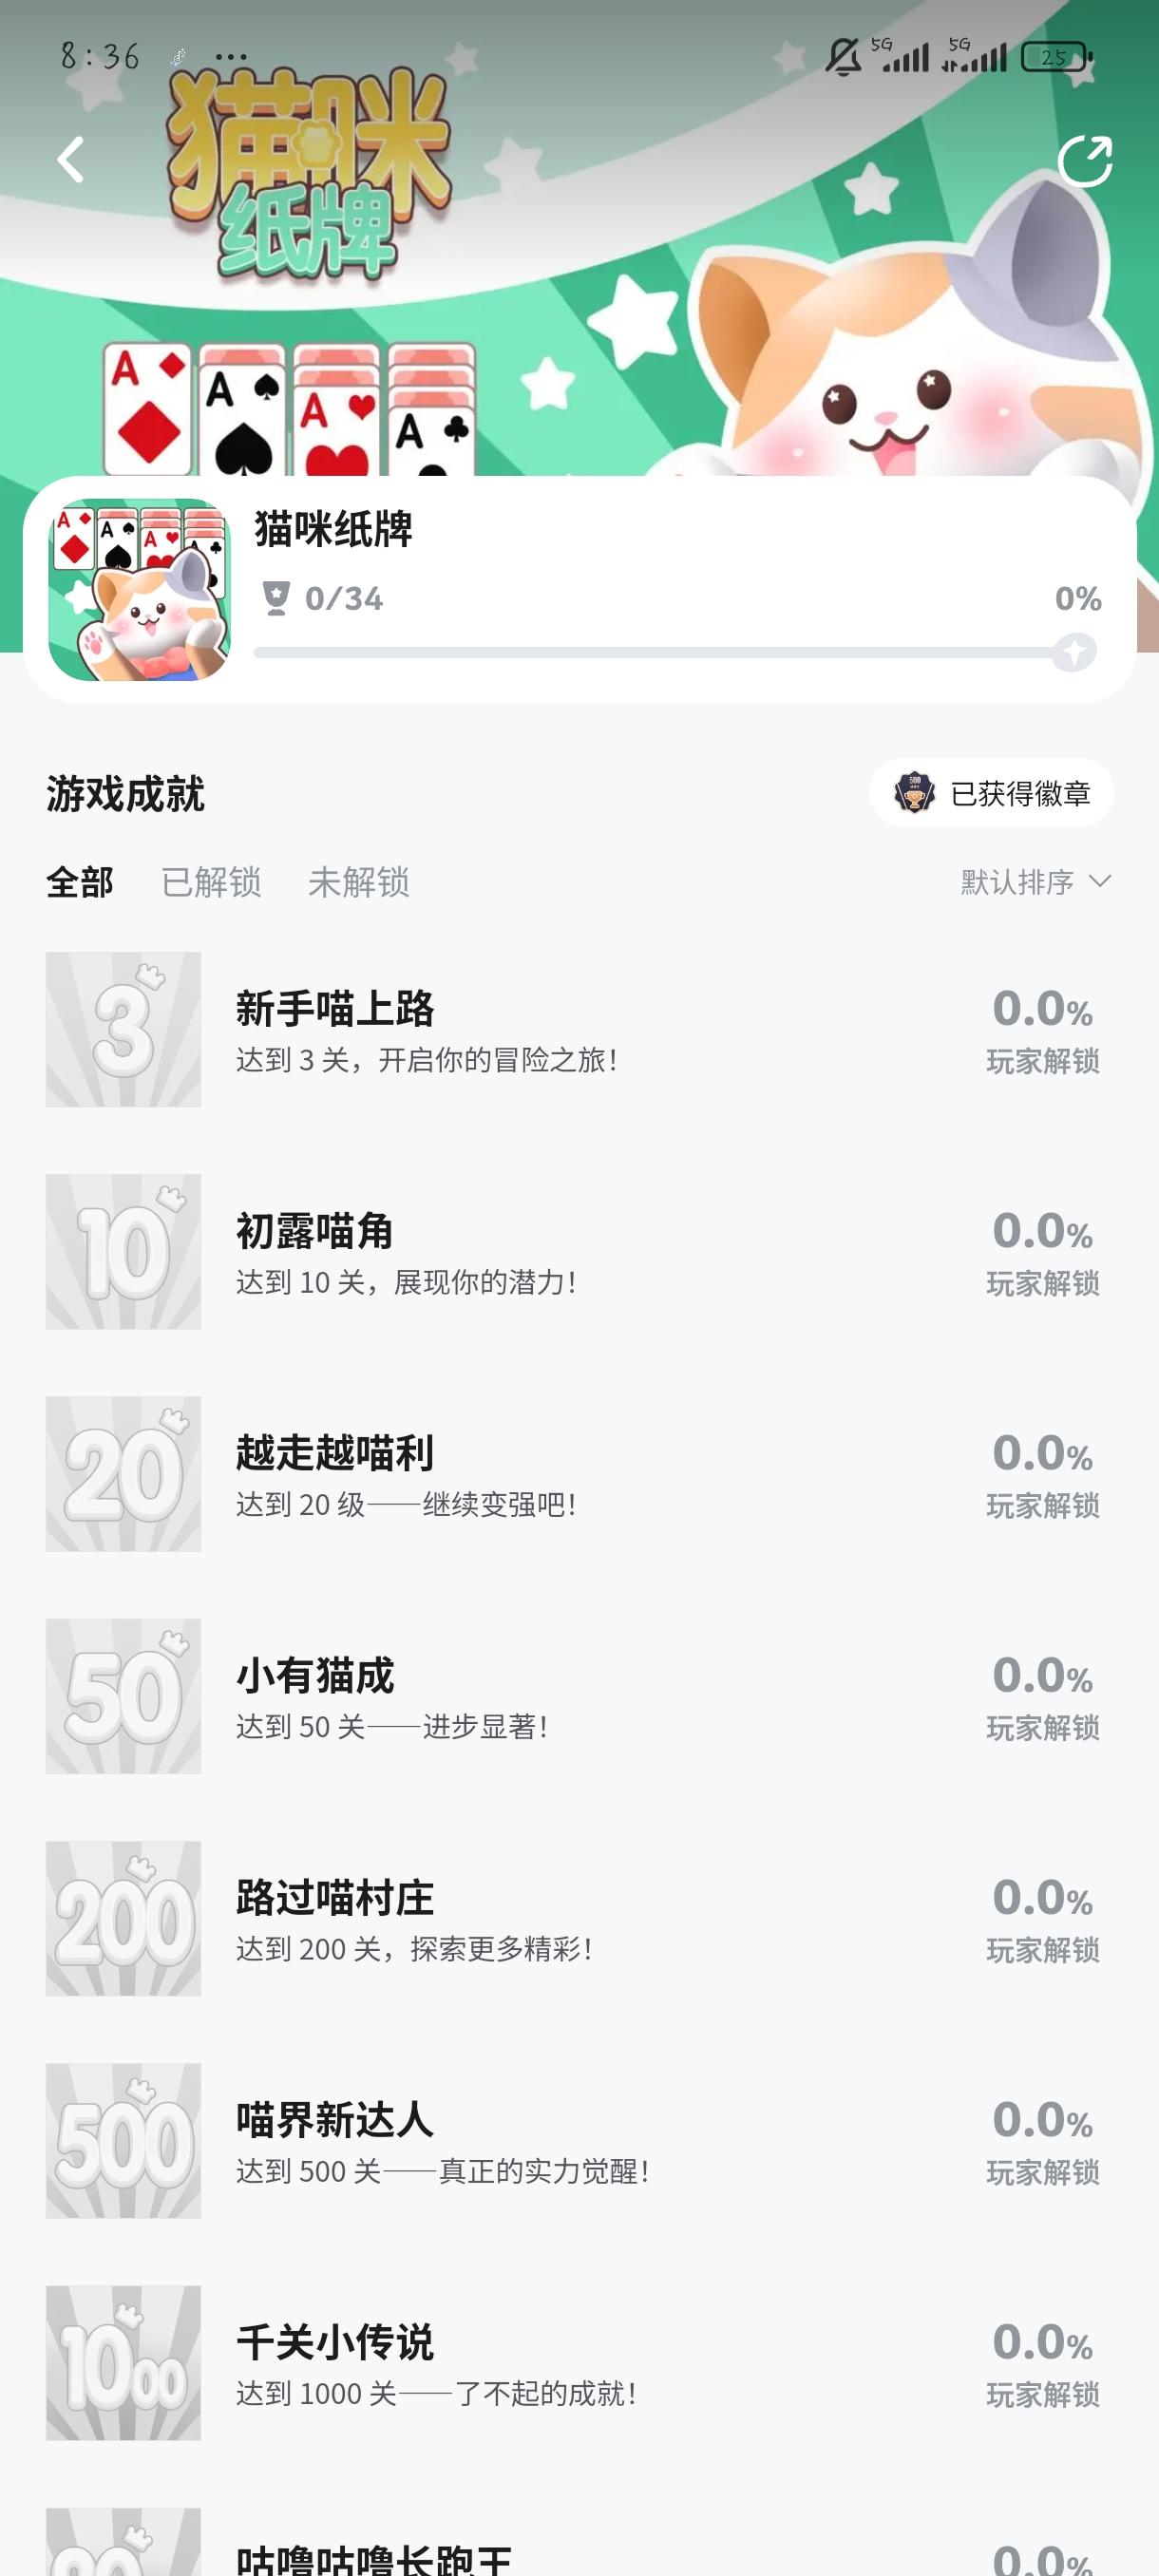Viewport: 1159px width, 2576px height.
Task: Tap the share icon in header
Action: tap(1085, 161)
